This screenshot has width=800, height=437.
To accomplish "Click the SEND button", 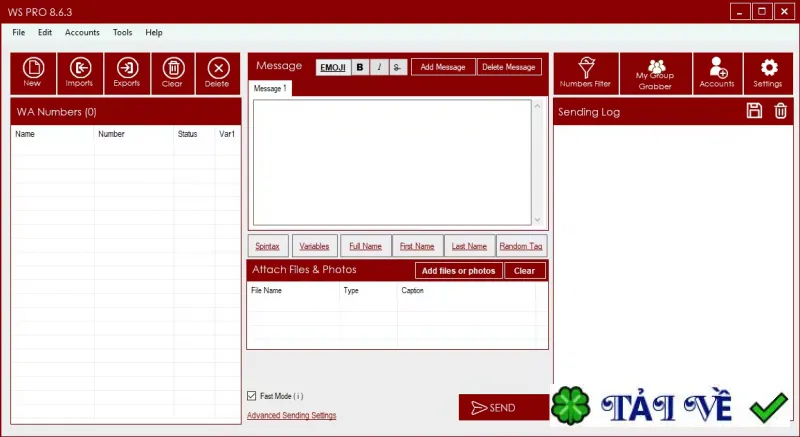I will (504, 407).
